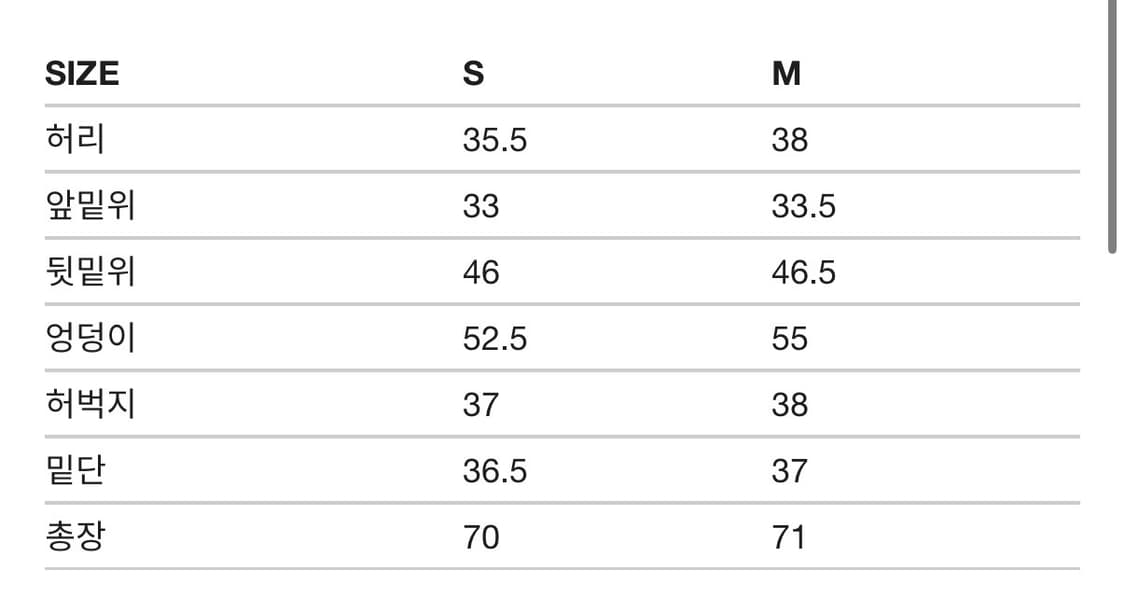Screen dimensions: 1125x613
Task: Click the 33.5 value in 앞밑위 row
Action: [x=803, y=206]
